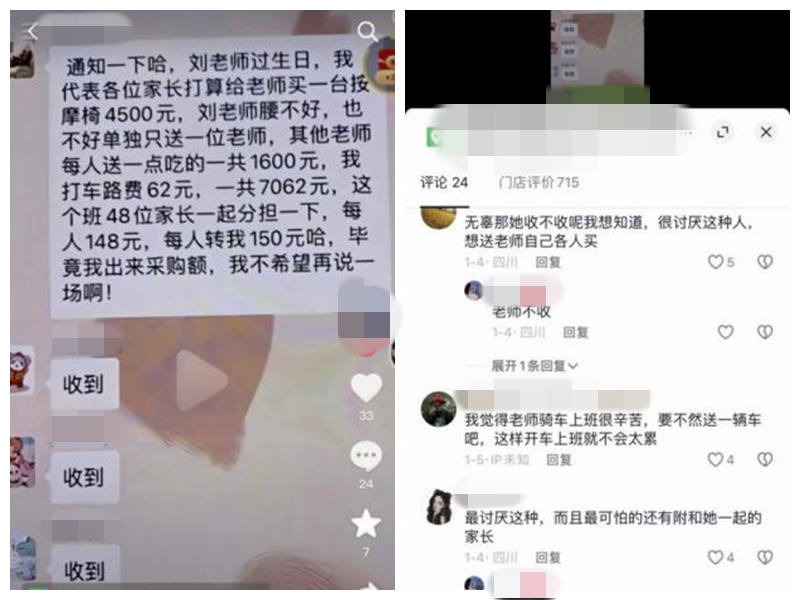This screenshot has width=800, height=600.
Task: Close the comments panel
Action: pos(766,132)
